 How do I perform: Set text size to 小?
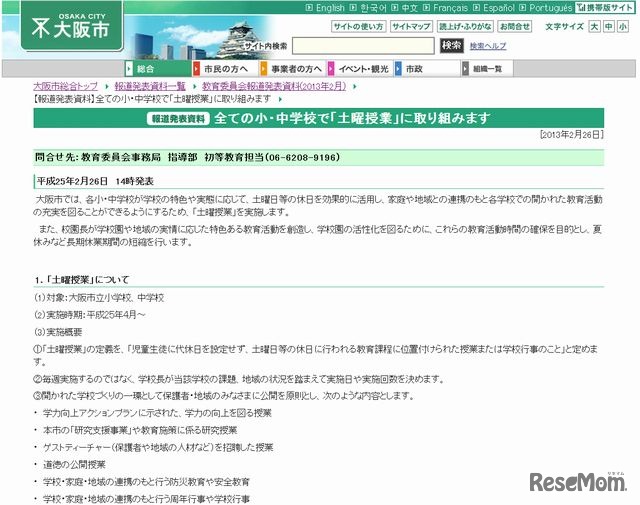(x=622, y=27)
